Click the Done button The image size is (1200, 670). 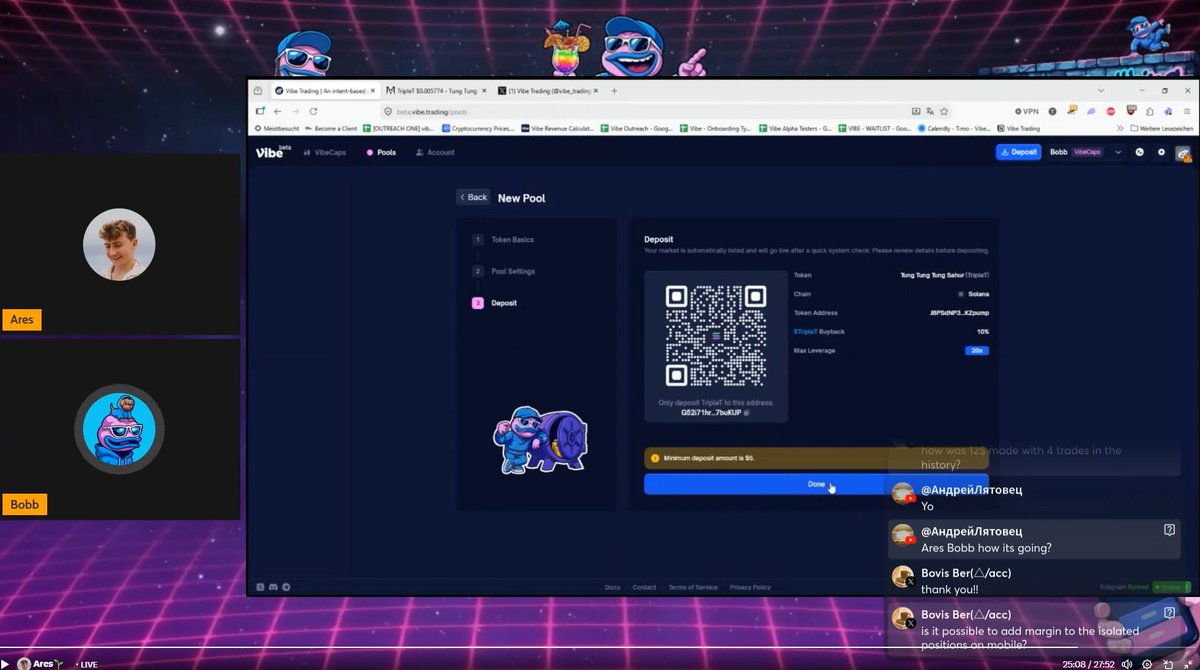(816, 484)
